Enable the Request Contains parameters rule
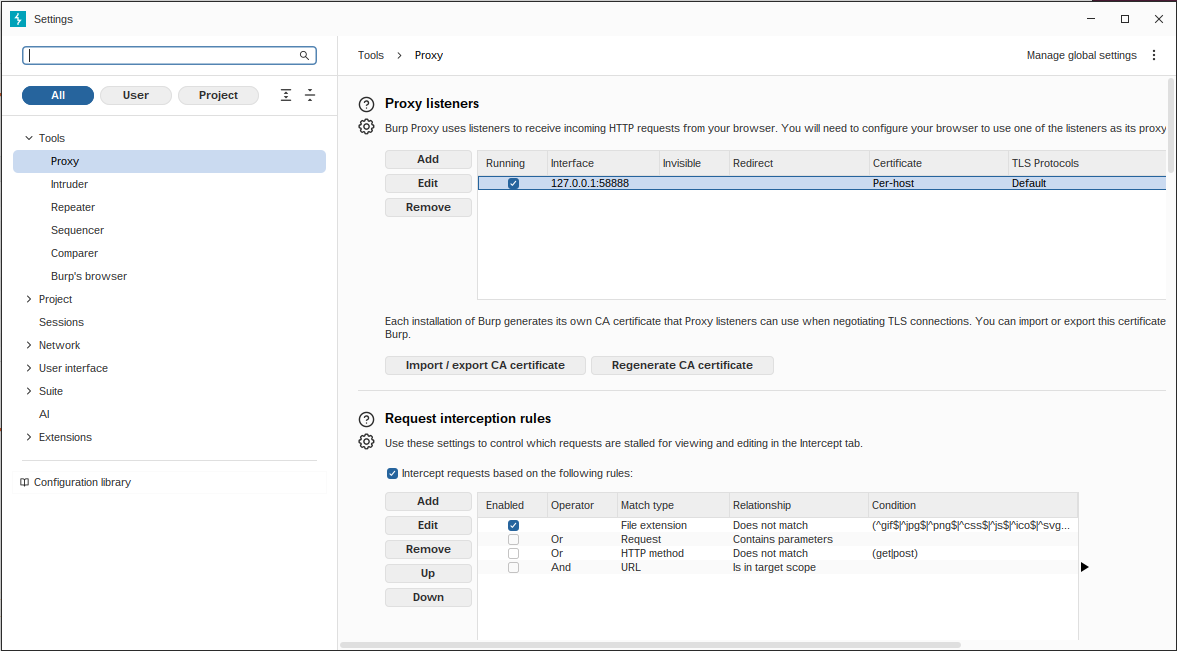Image resolution: width=1177 pixels, height=651 pixels. [513, 539]
